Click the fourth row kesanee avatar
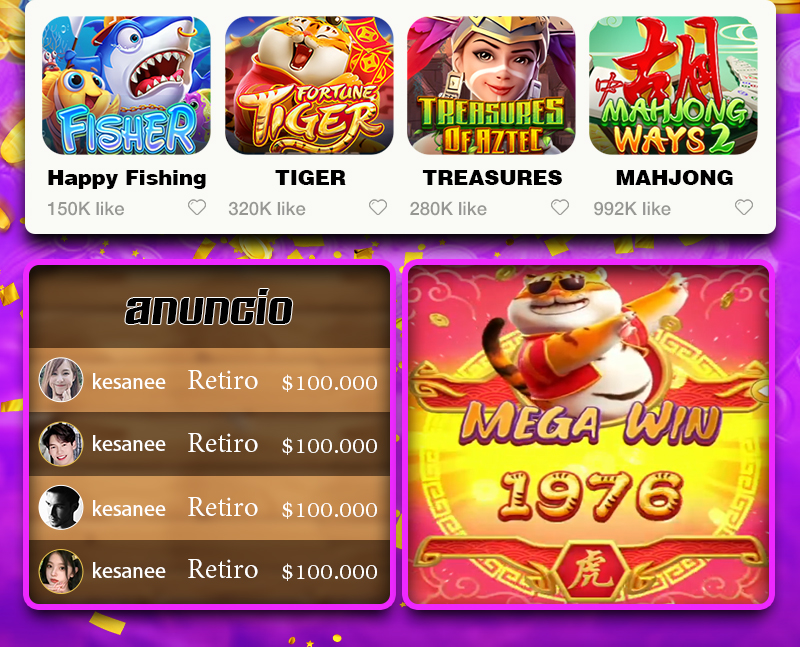This screenshot has width=800, height=647. tap(61, 571)
